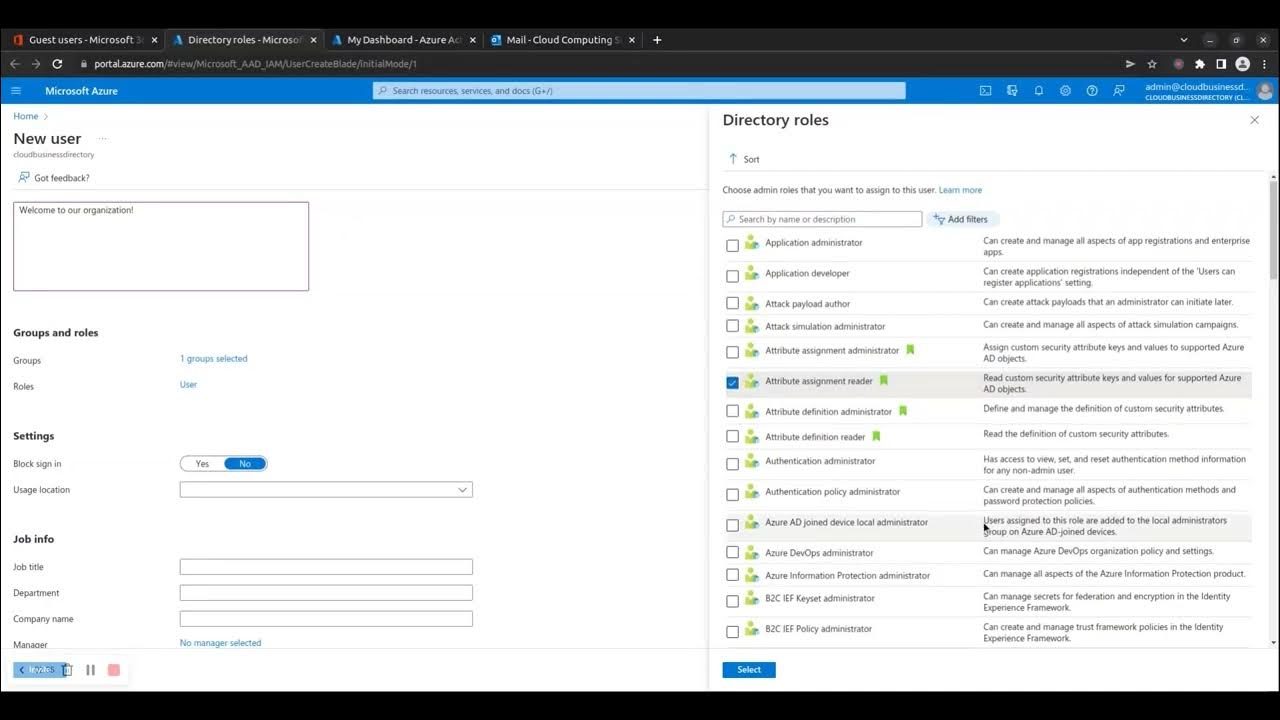1280x720 pixels.
Task: Open the Learn more link
Action: pos(960,190)
